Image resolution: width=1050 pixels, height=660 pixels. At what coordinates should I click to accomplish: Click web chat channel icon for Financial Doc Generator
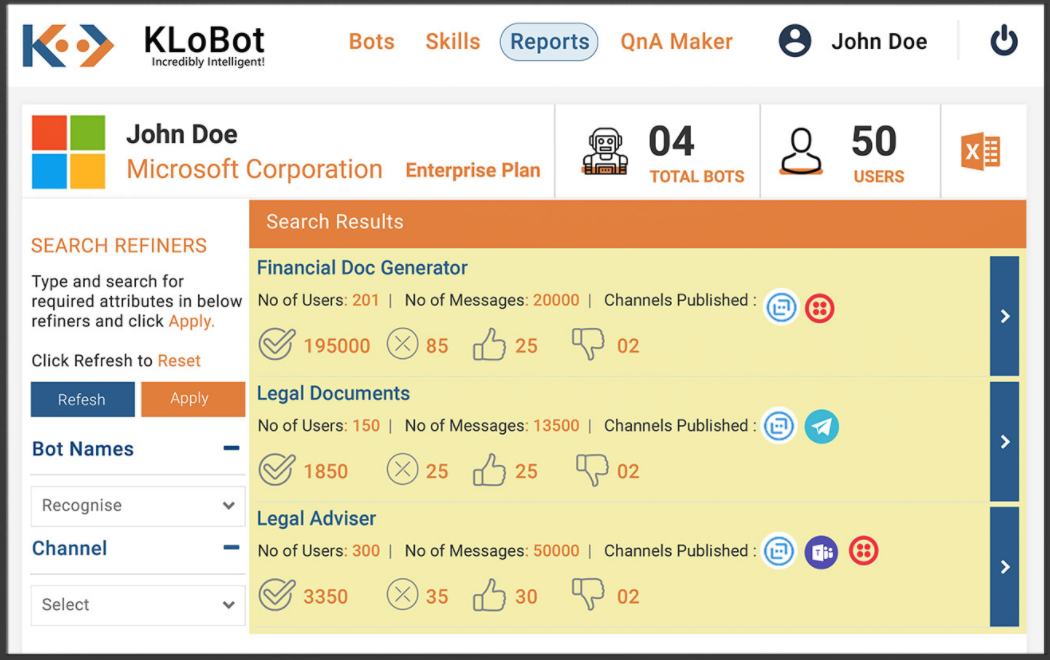point(781,308)
